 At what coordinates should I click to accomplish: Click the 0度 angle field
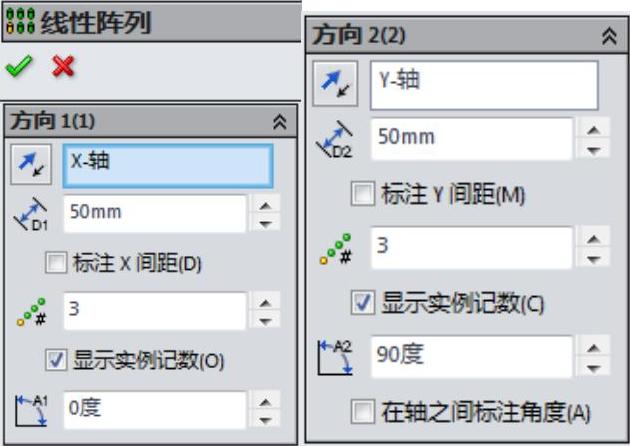point(155,410)
